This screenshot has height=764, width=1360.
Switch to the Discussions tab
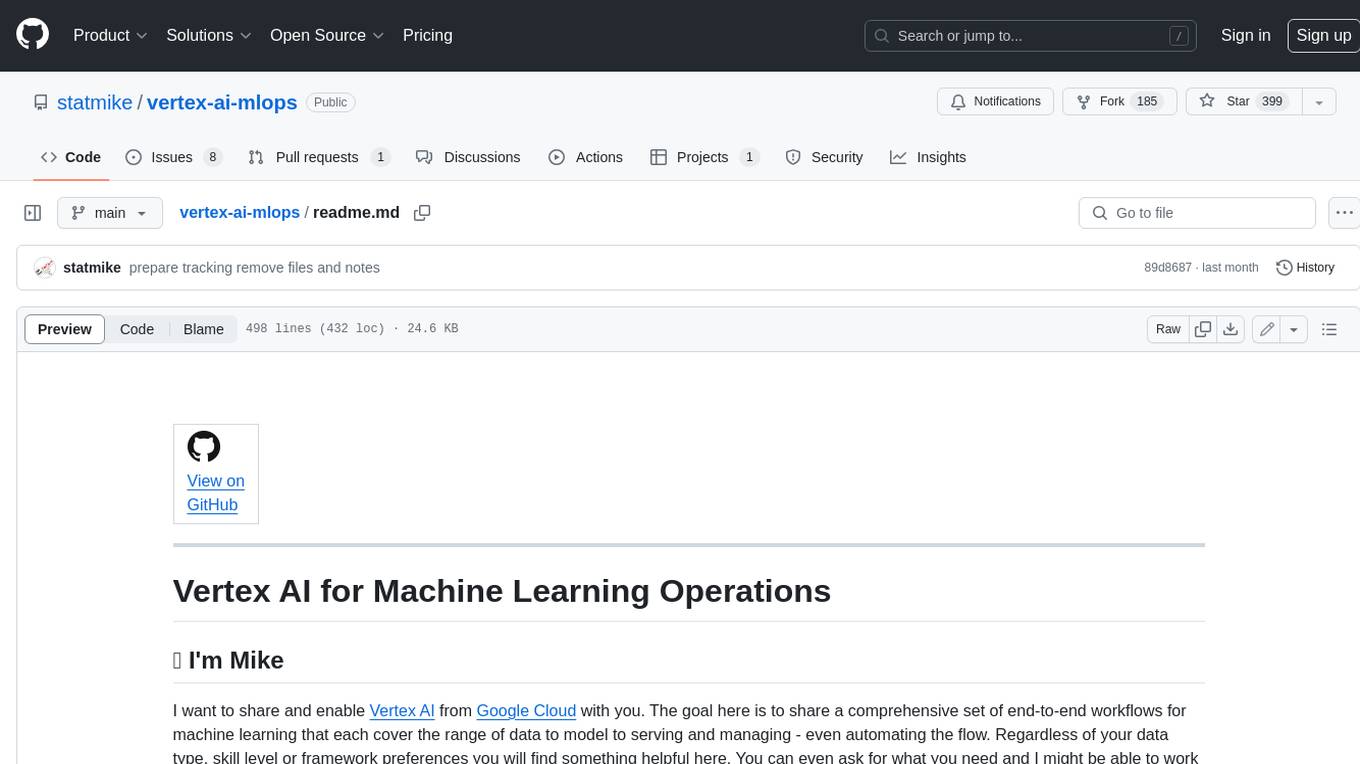(x=468, y=157)
